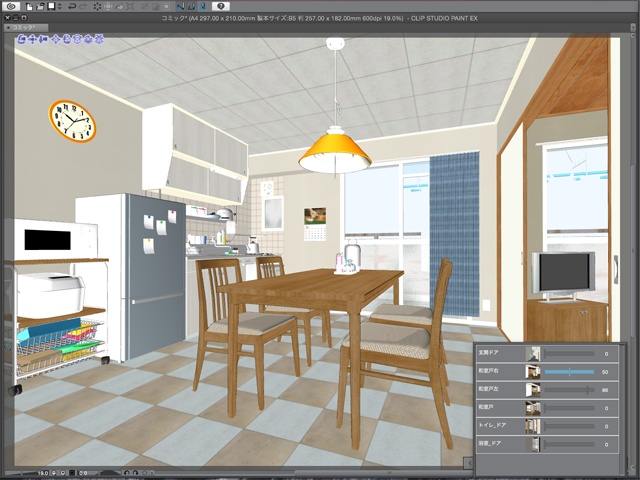Open the CLIP STUDIO support help icon
The image size is (640, 480).
pos(221,6)
